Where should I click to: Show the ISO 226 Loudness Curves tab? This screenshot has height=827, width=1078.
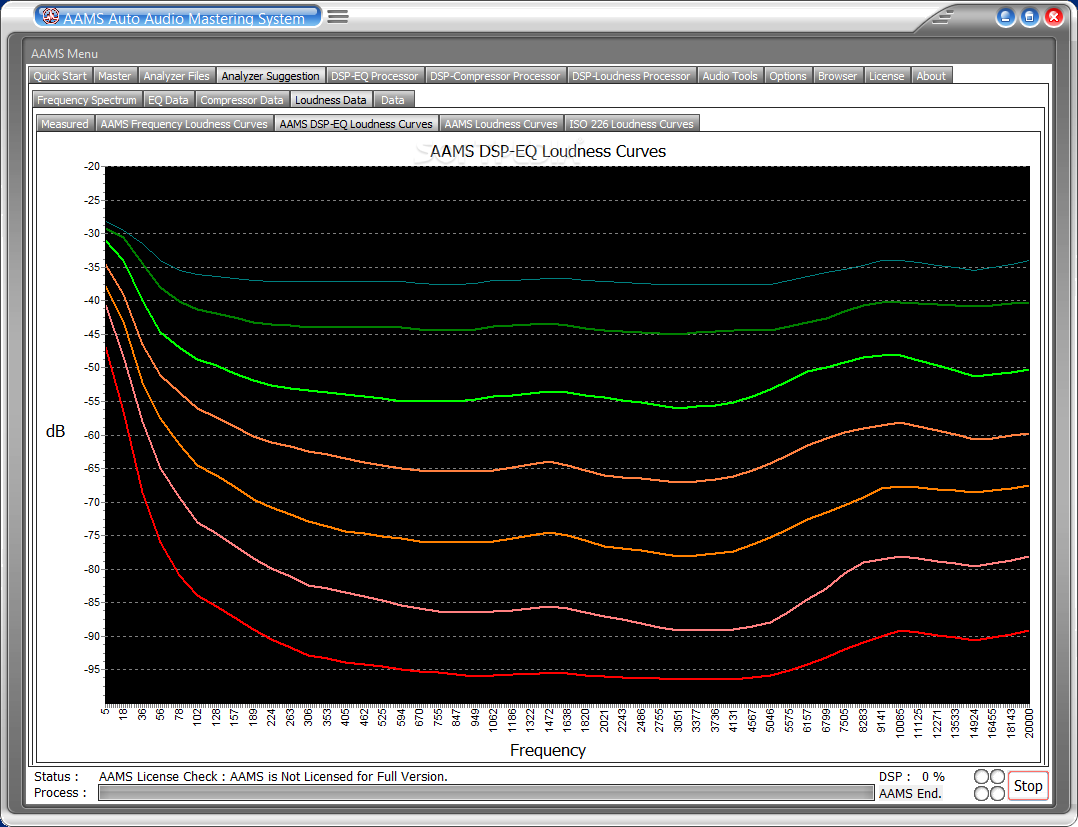pyautogui.click(x=631, y=124)
